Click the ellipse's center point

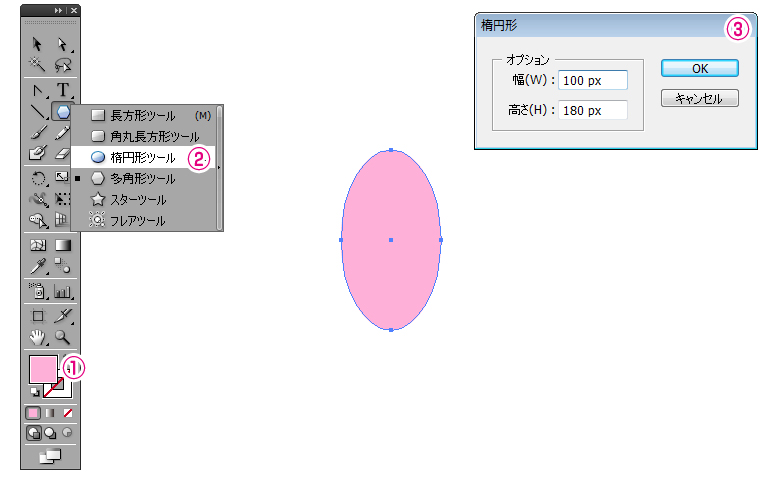[x=391, y=240]
